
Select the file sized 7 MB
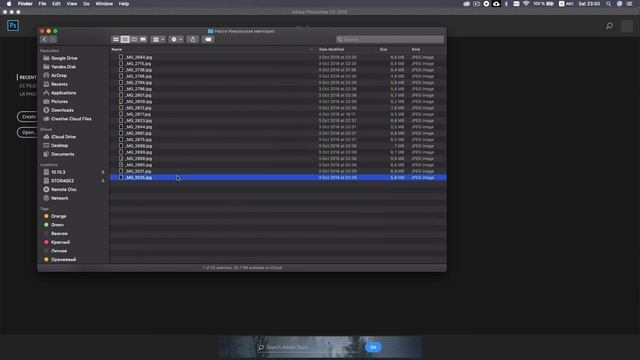point(278,146)
